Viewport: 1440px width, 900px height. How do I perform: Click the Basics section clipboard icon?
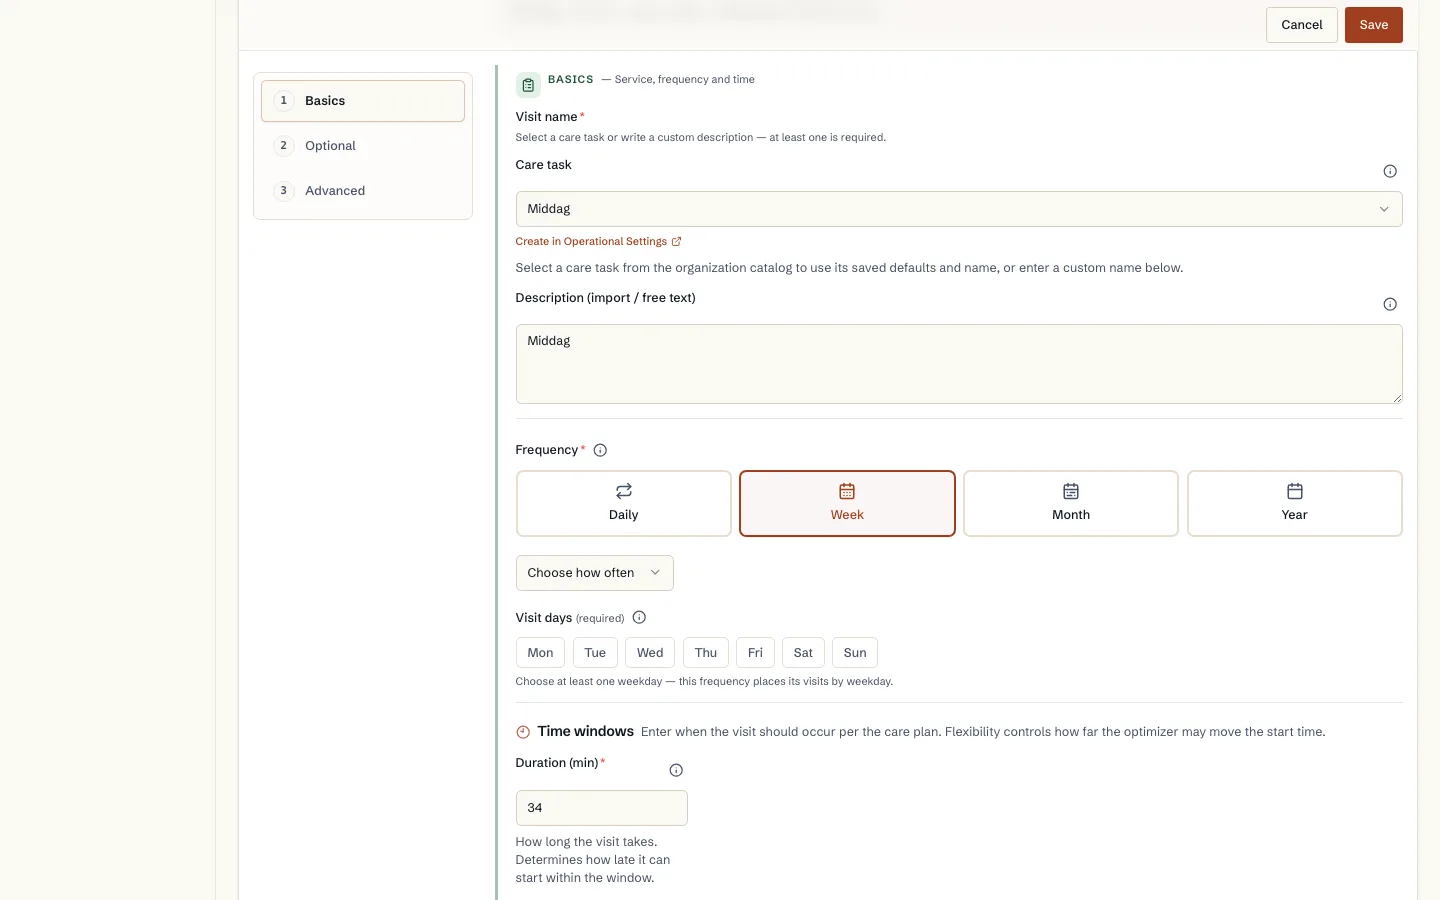tap(528, 85)
